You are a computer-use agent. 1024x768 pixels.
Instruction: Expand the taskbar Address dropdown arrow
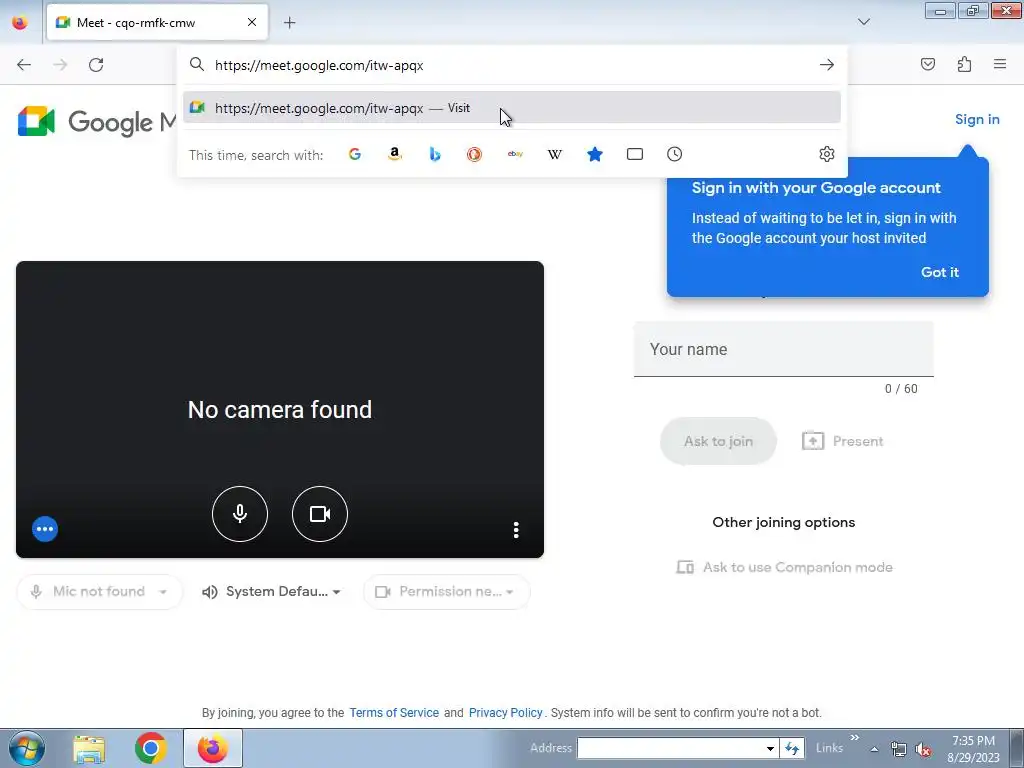click(771, 748)
